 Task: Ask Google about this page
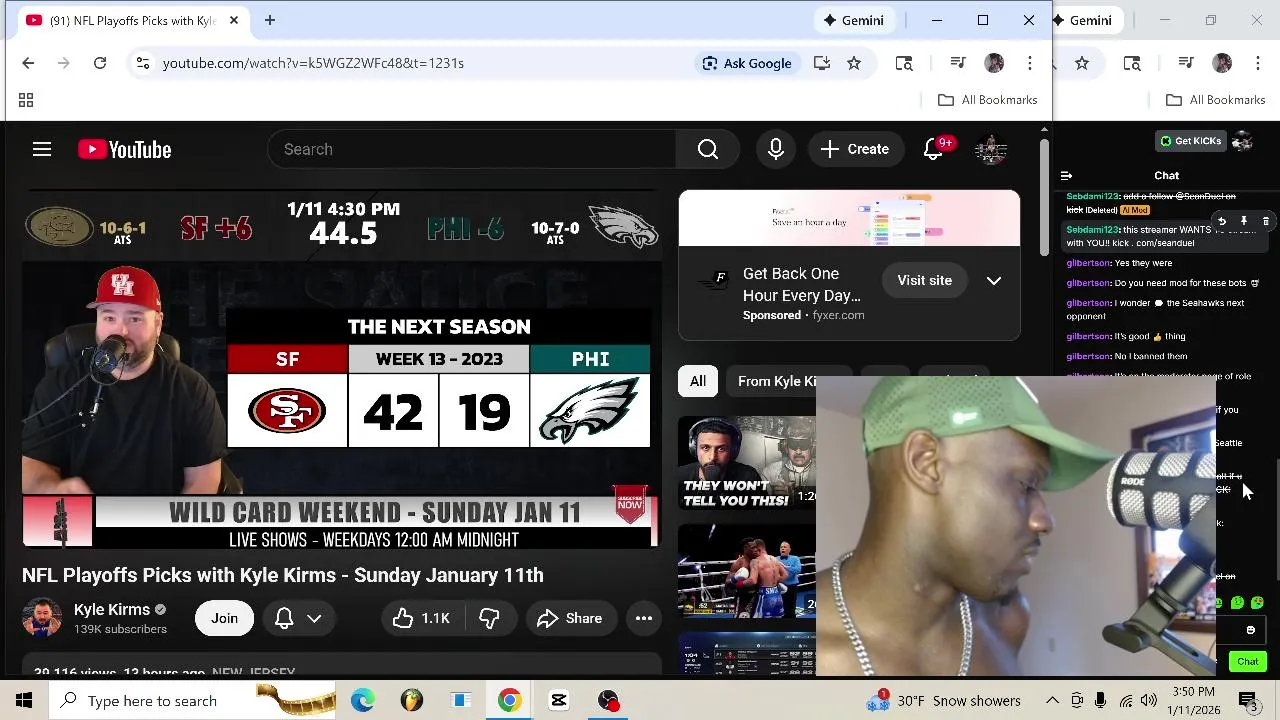[x=747, y=63]
